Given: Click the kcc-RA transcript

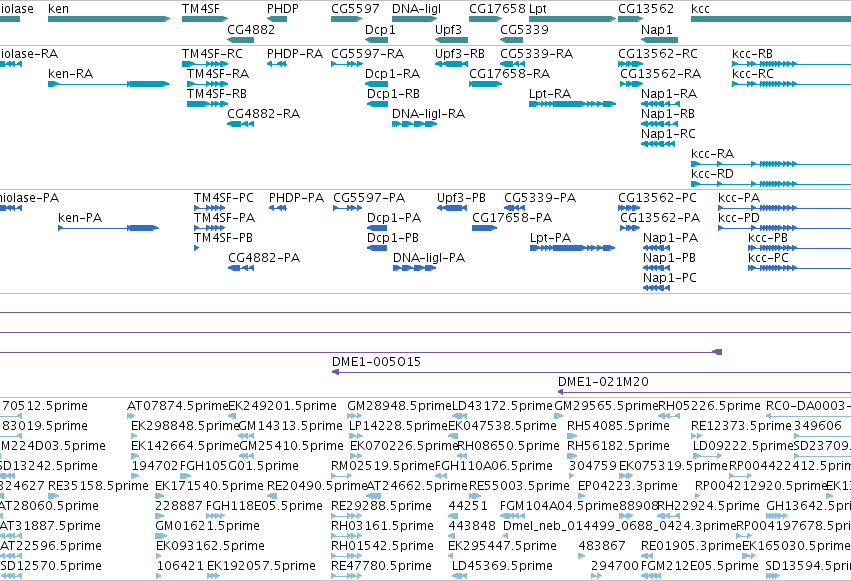Looking at the screenshot, I should 771,164.
